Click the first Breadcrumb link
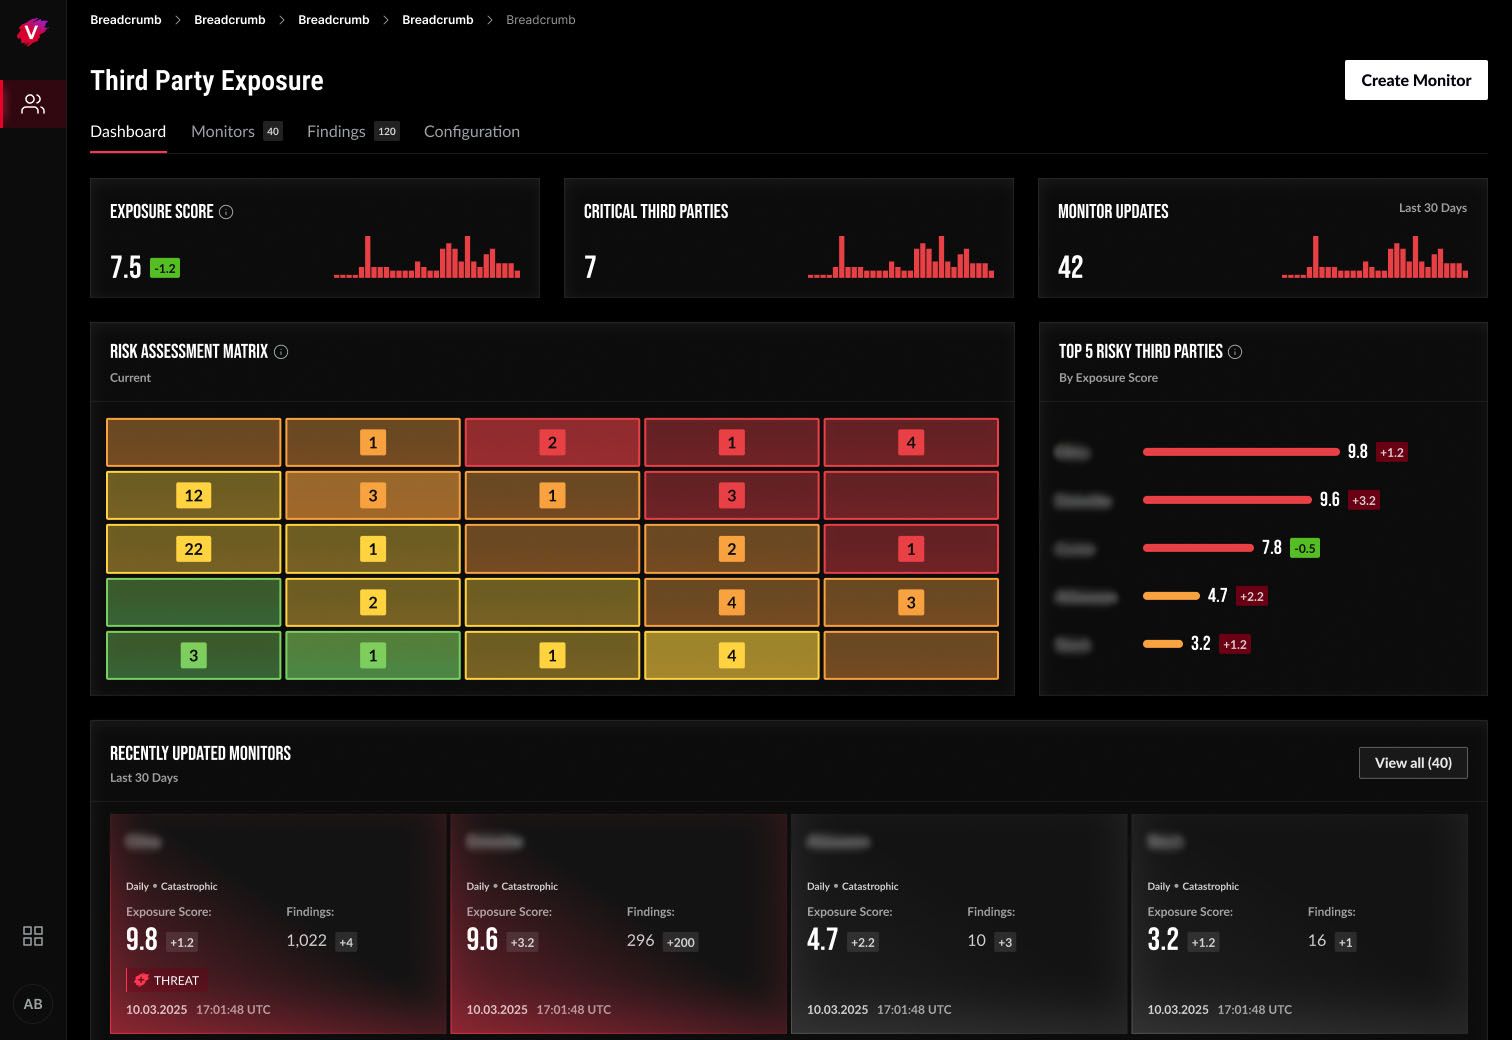This screenshot has height=1040, width=1512. [x=126, y=20]
